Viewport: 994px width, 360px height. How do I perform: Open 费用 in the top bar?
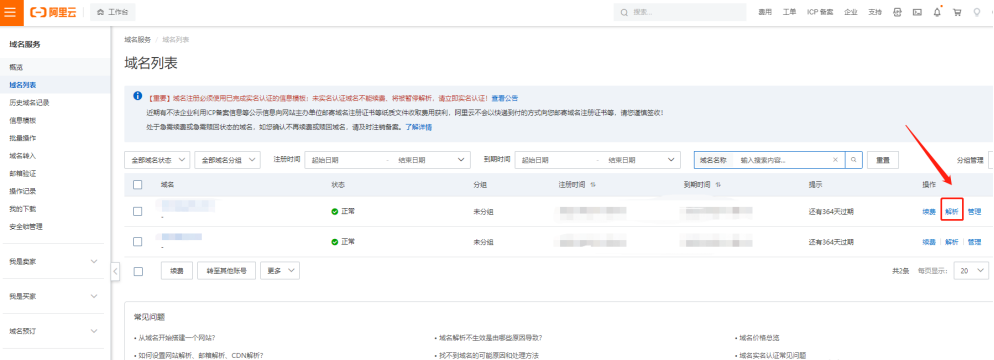pyautogui.click(x=765, y=13)
